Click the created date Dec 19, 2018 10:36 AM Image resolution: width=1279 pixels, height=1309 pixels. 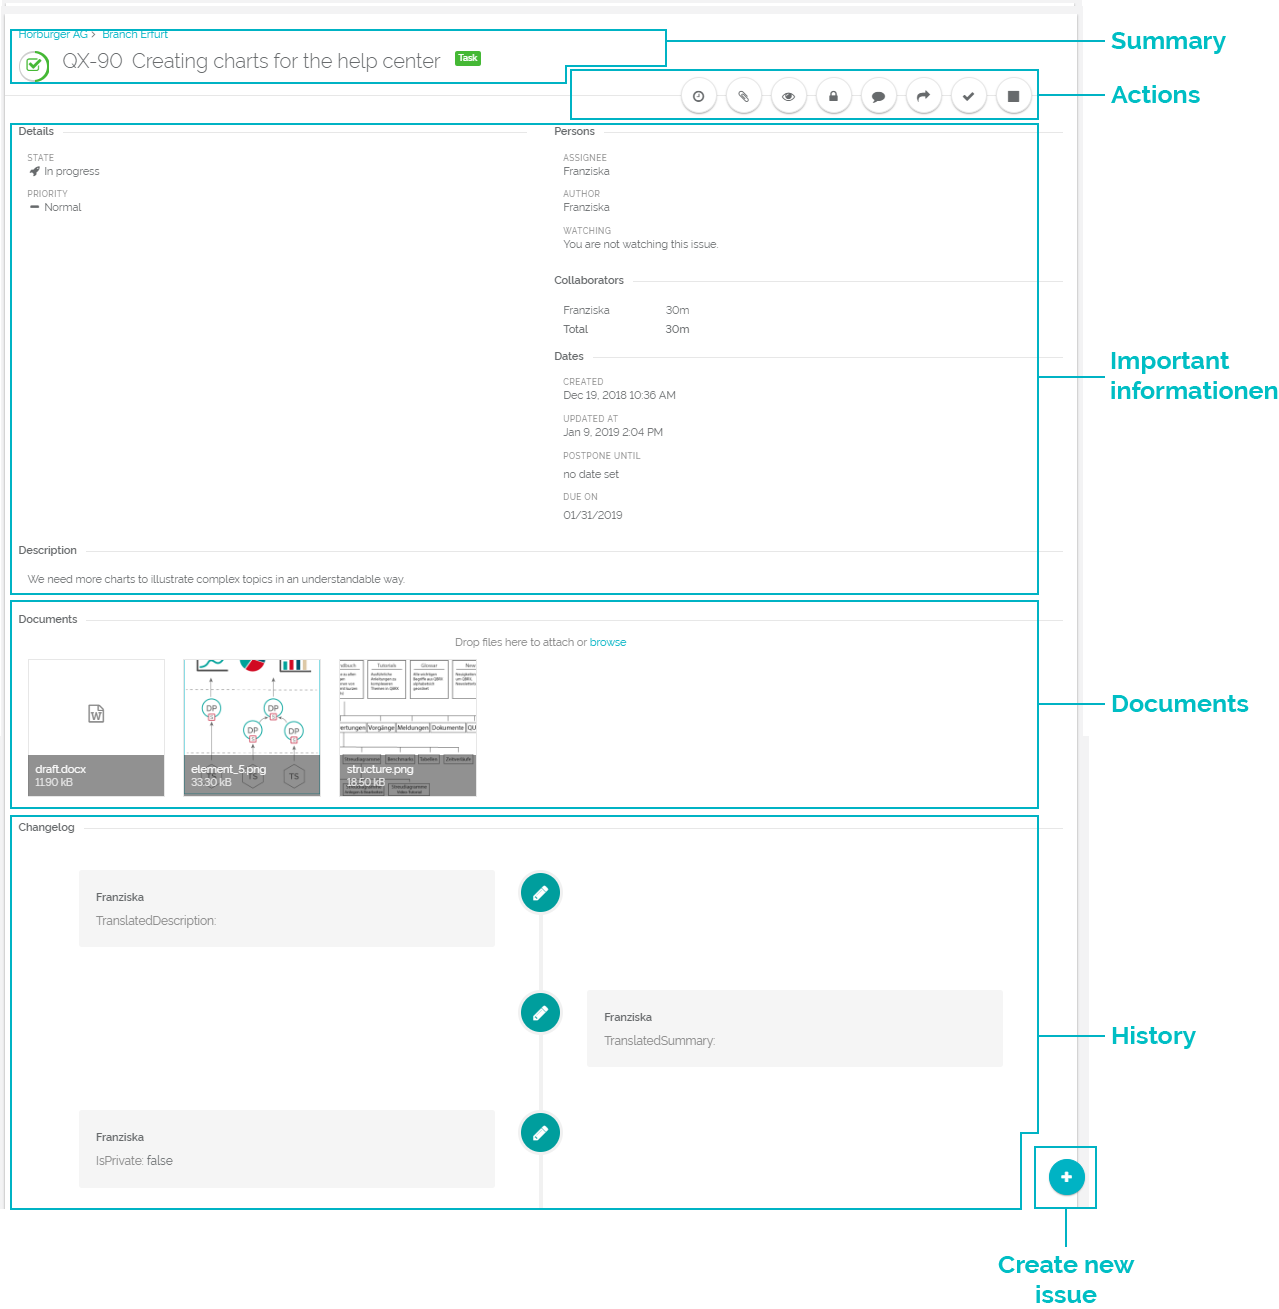pos(619,395)
